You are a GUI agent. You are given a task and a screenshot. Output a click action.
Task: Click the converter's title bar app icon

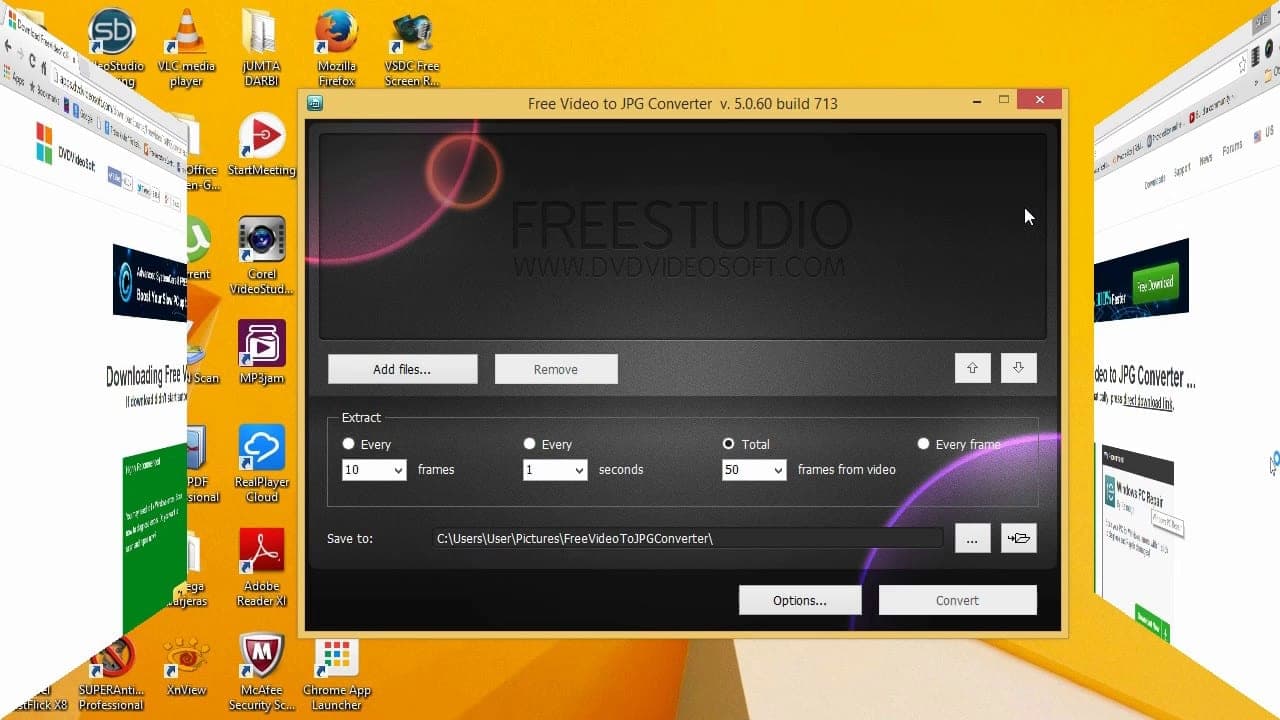pyautogui.click(x=314, y=102)
